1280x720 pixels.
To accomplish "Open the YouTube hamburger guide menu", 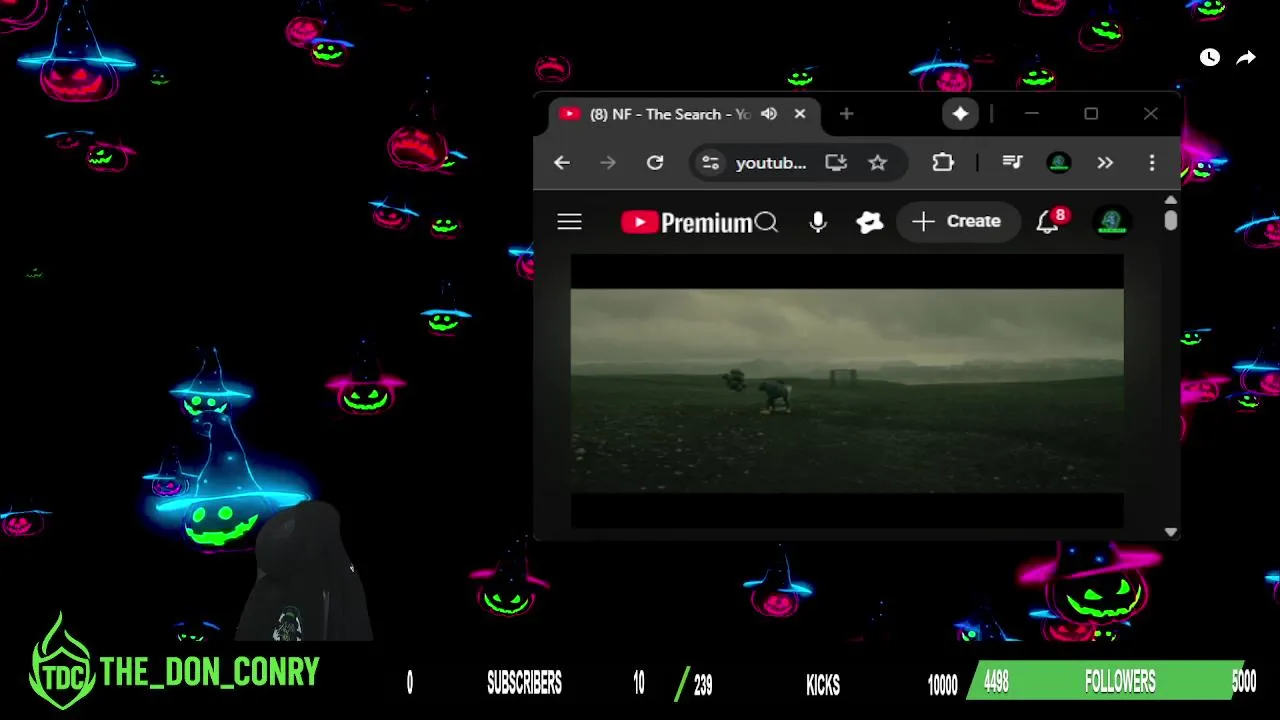I will [x=569, y=222].
